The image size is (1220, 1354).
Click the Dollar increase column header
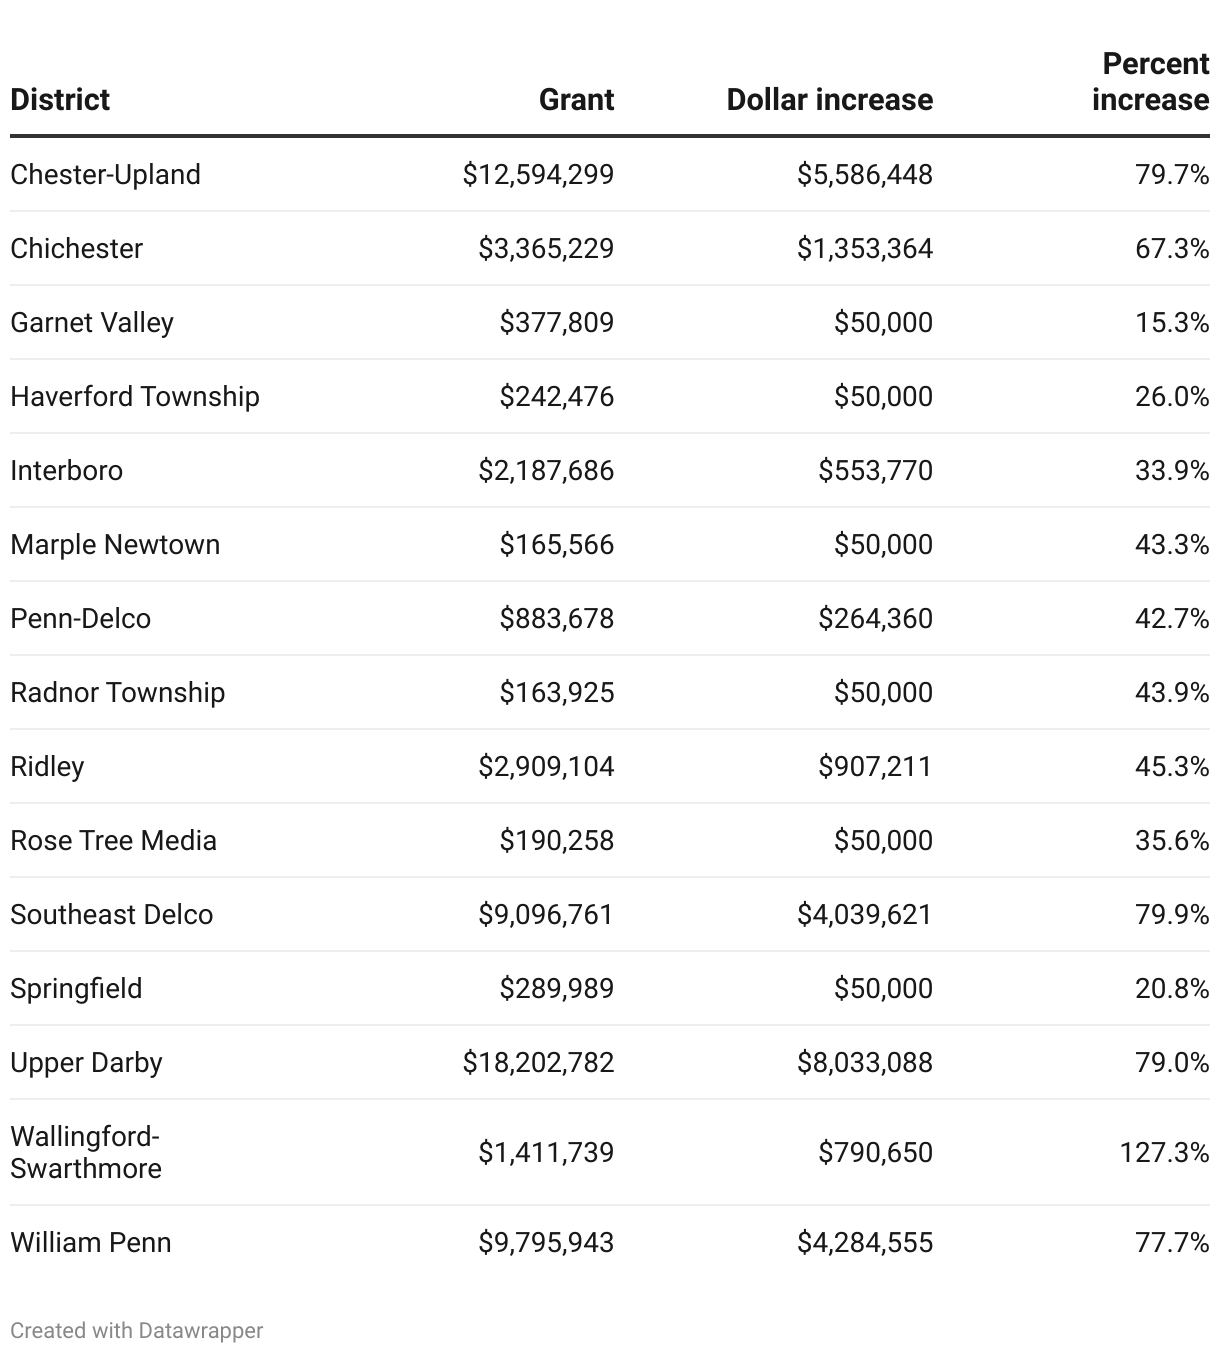tap(829, 100)
